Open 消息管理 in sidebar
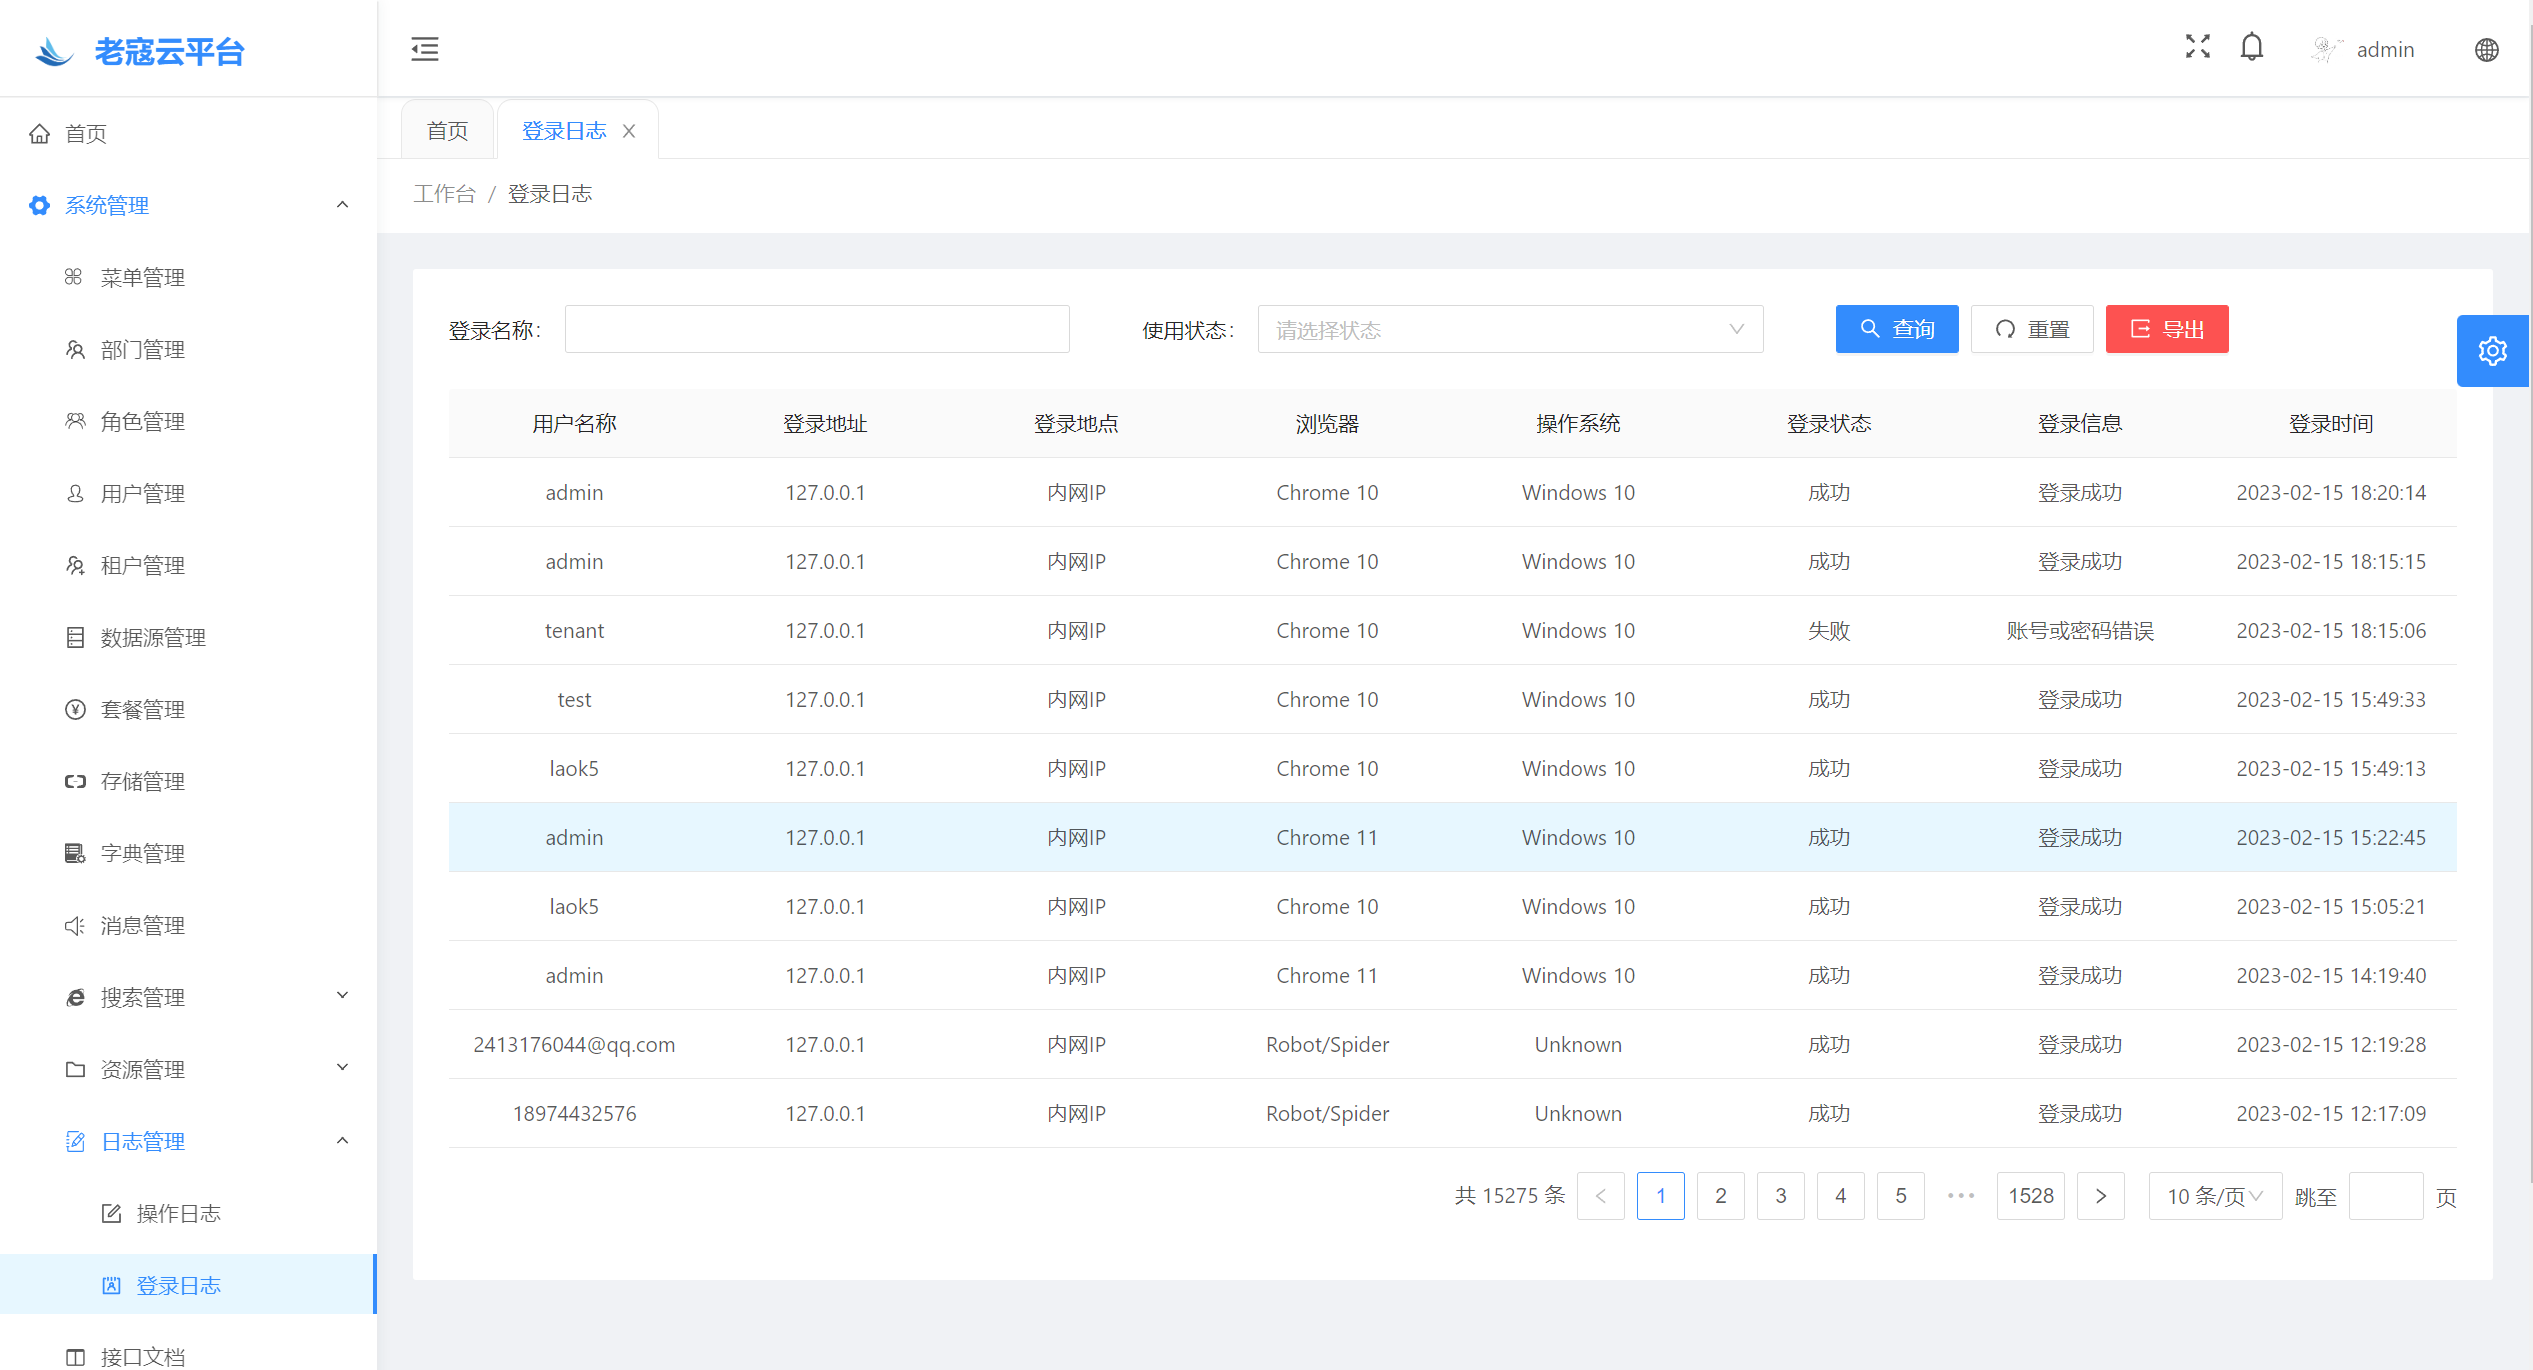This screenshot has height=1370, width=2533. (x=142, y=925)
